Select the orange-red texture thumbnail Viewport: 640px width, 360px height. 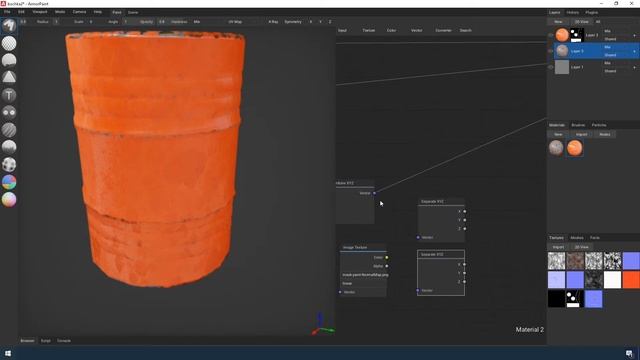pos(631,280)
